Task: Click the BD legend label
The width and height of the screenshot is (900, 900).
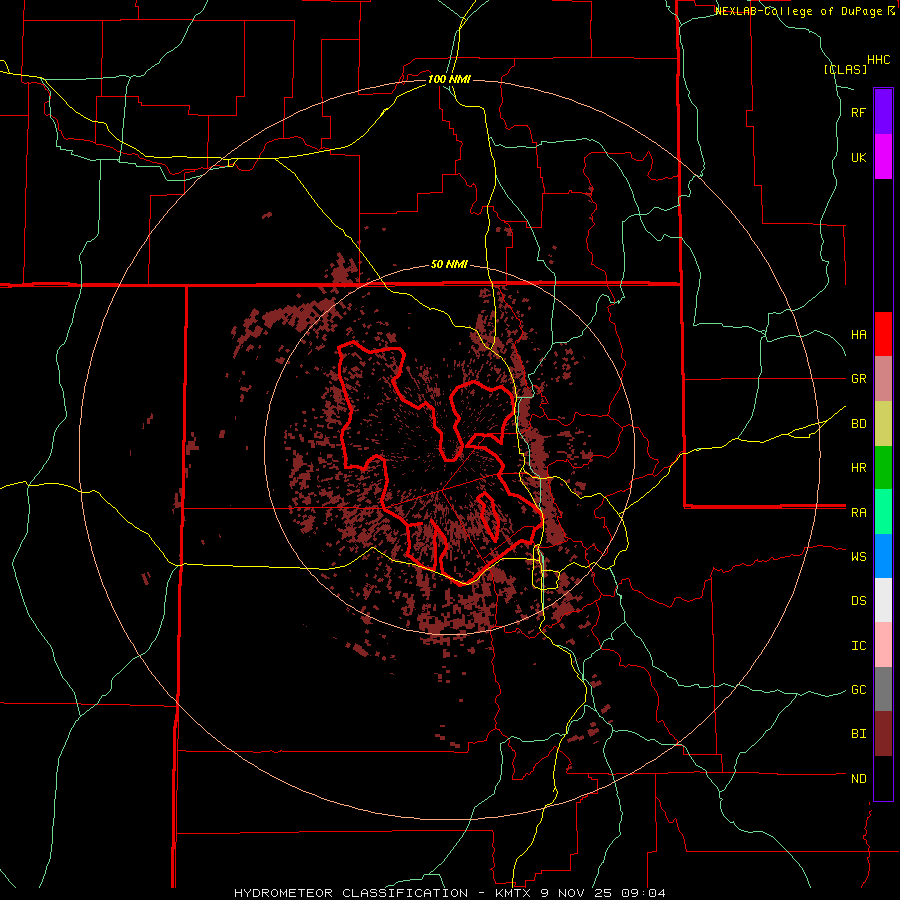Action: [858, 424]
